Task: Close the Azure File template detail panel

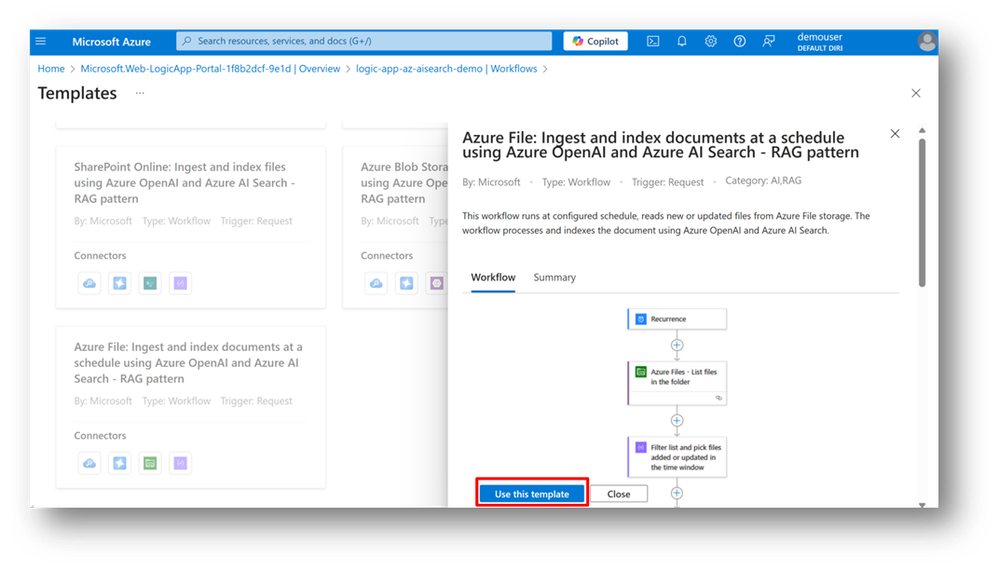Action: click(x=895, y=134)
